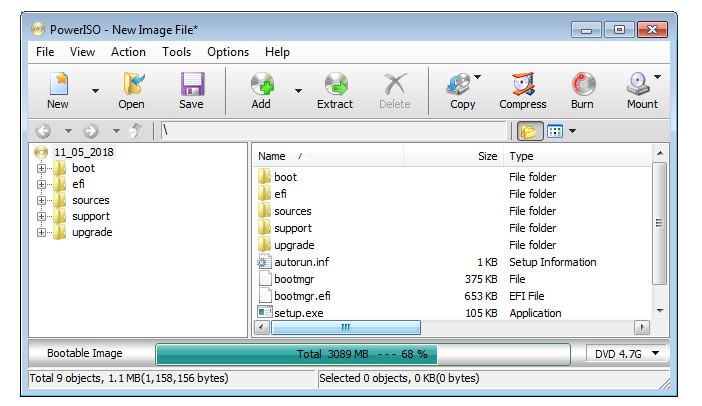Screen dimensions: 702x406
Task: Expand the efi folder in tree
Action: tap(41, 184)
